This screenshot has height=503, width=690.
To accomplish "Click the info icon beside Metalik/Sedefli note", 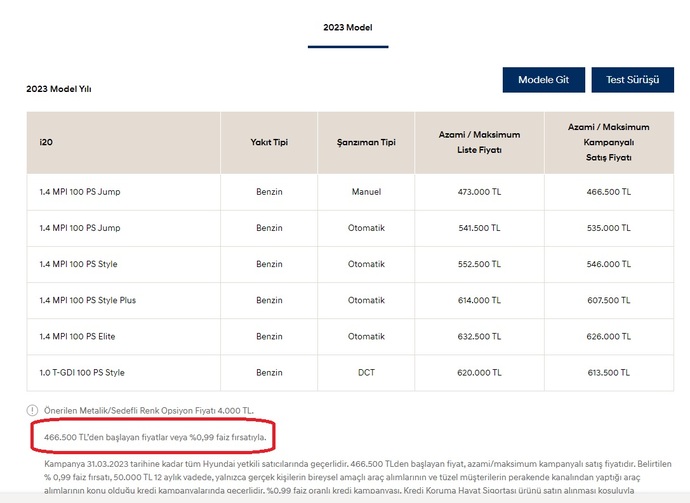I will pos(32,410).
